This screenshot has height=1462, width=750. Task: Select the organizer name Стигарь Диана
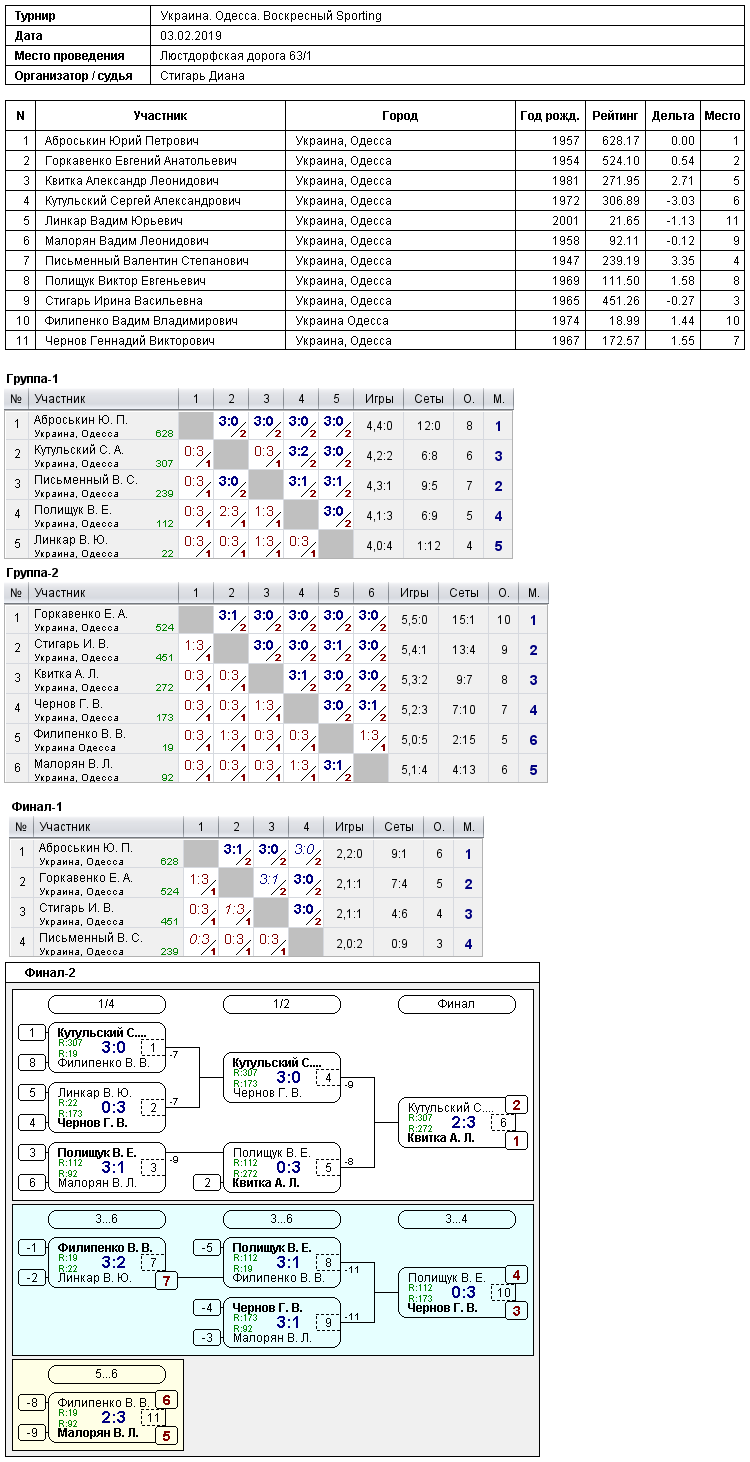[202, 76]
